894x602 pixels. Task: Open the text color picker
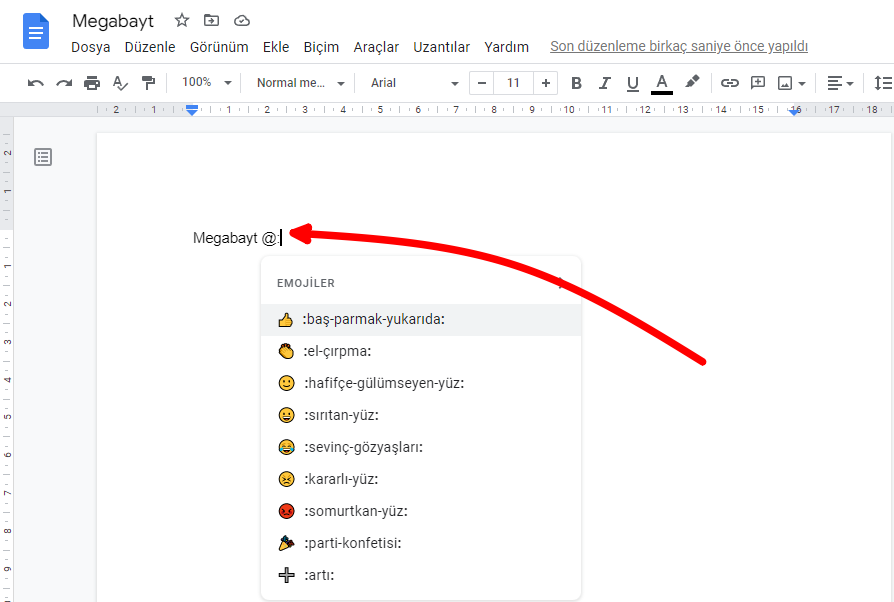tap(661, 83)
